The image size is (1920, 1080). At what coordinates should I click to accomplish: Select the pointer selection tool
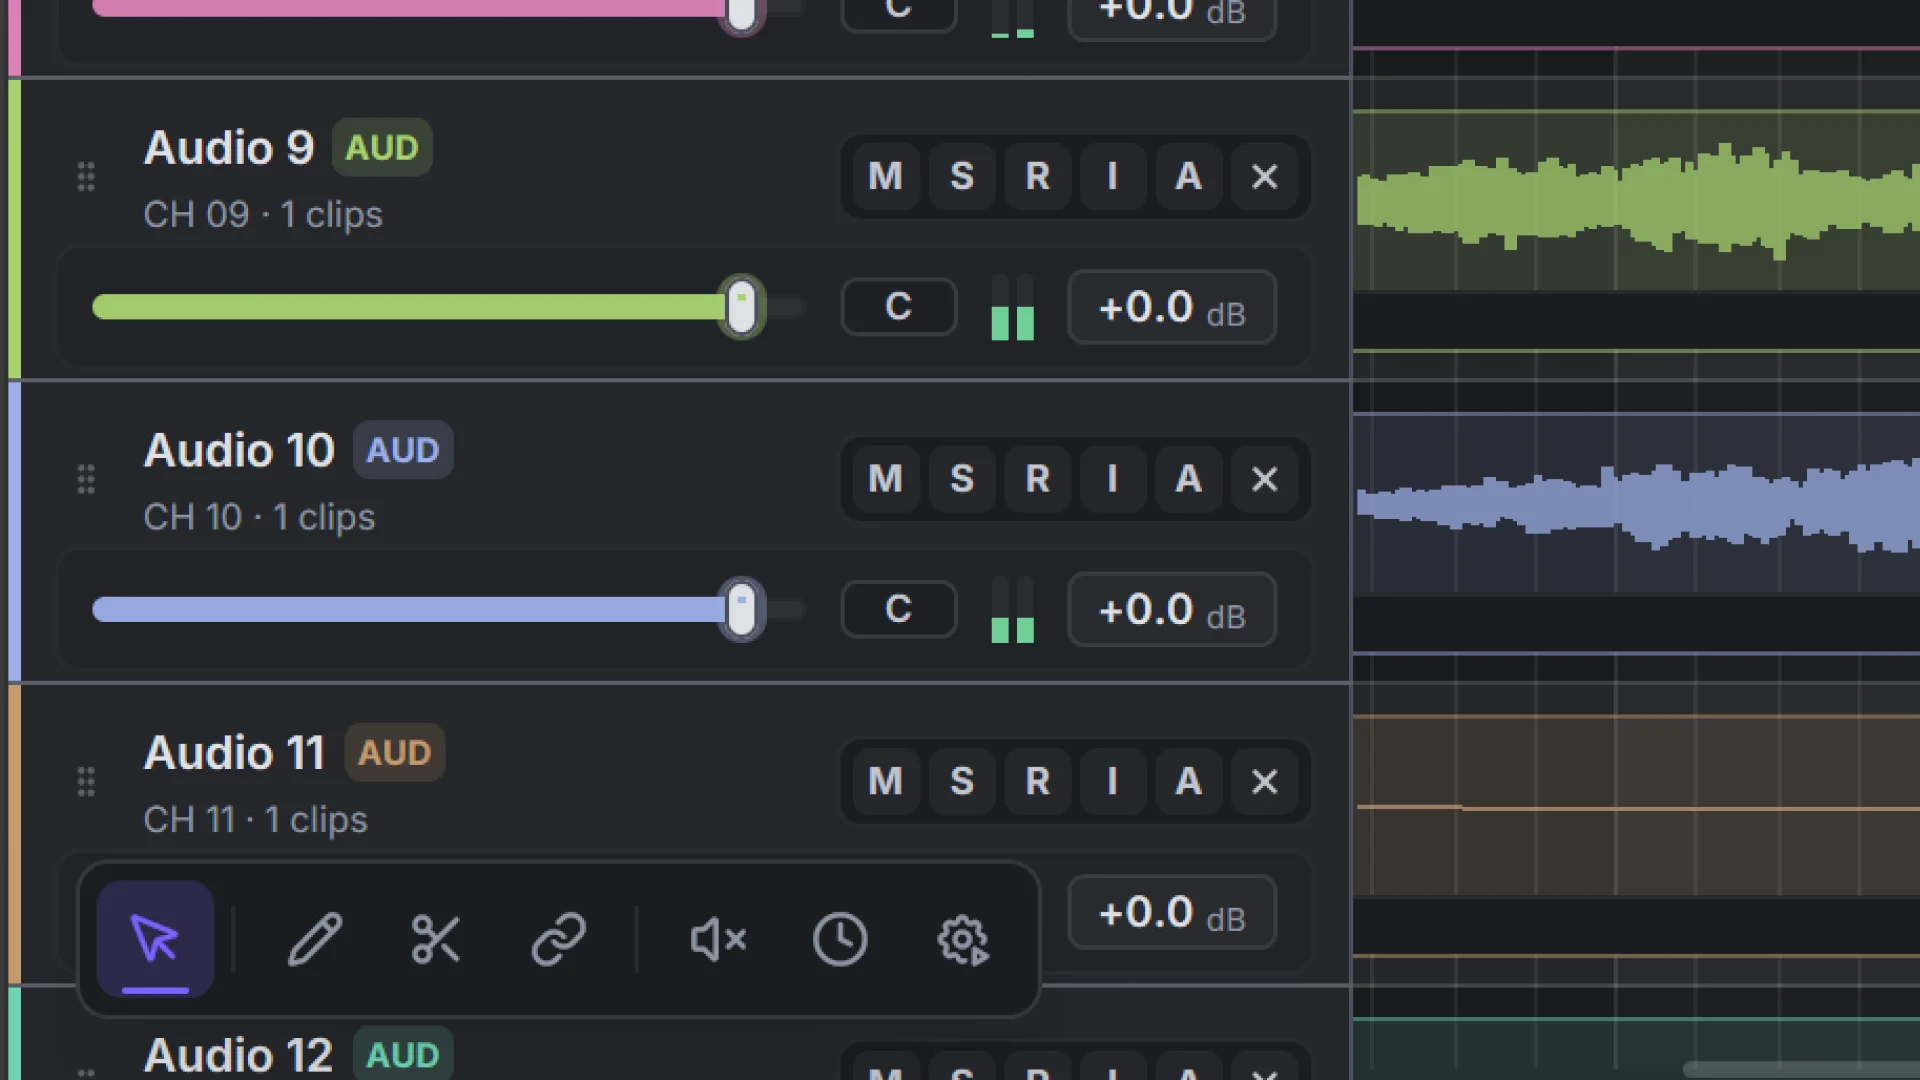pos(155,938)
